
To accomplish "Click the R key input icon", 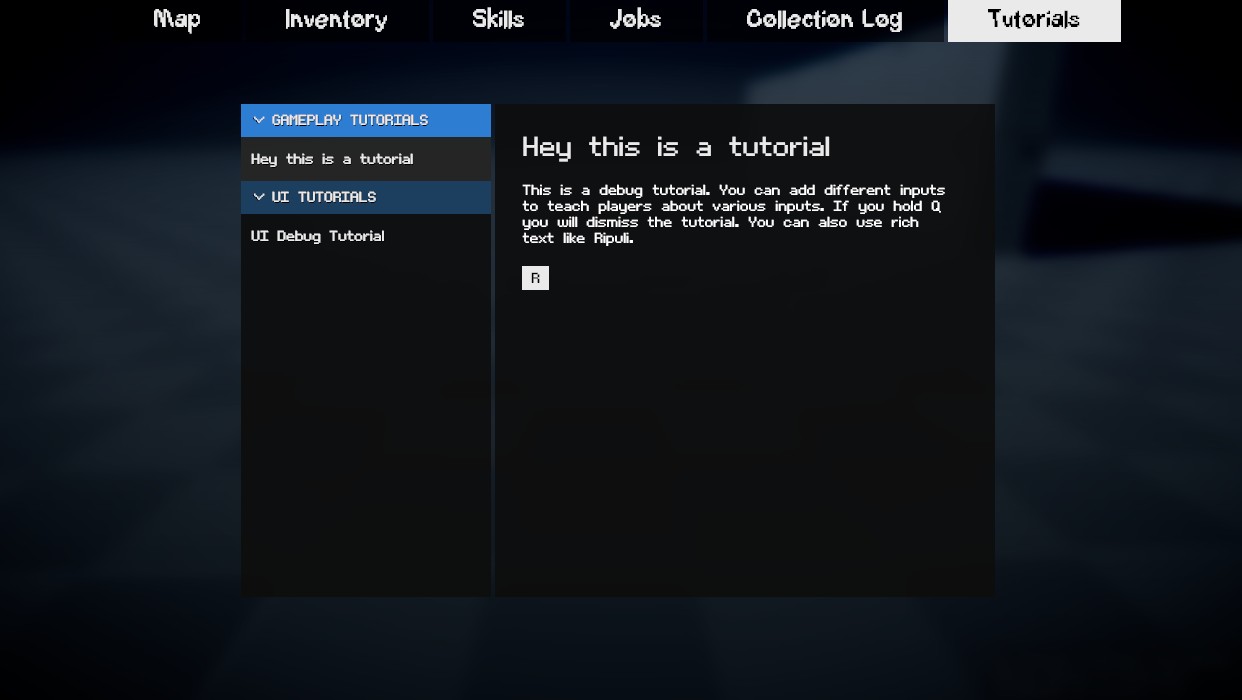I will pyautogui.click(x=535, y=278).
